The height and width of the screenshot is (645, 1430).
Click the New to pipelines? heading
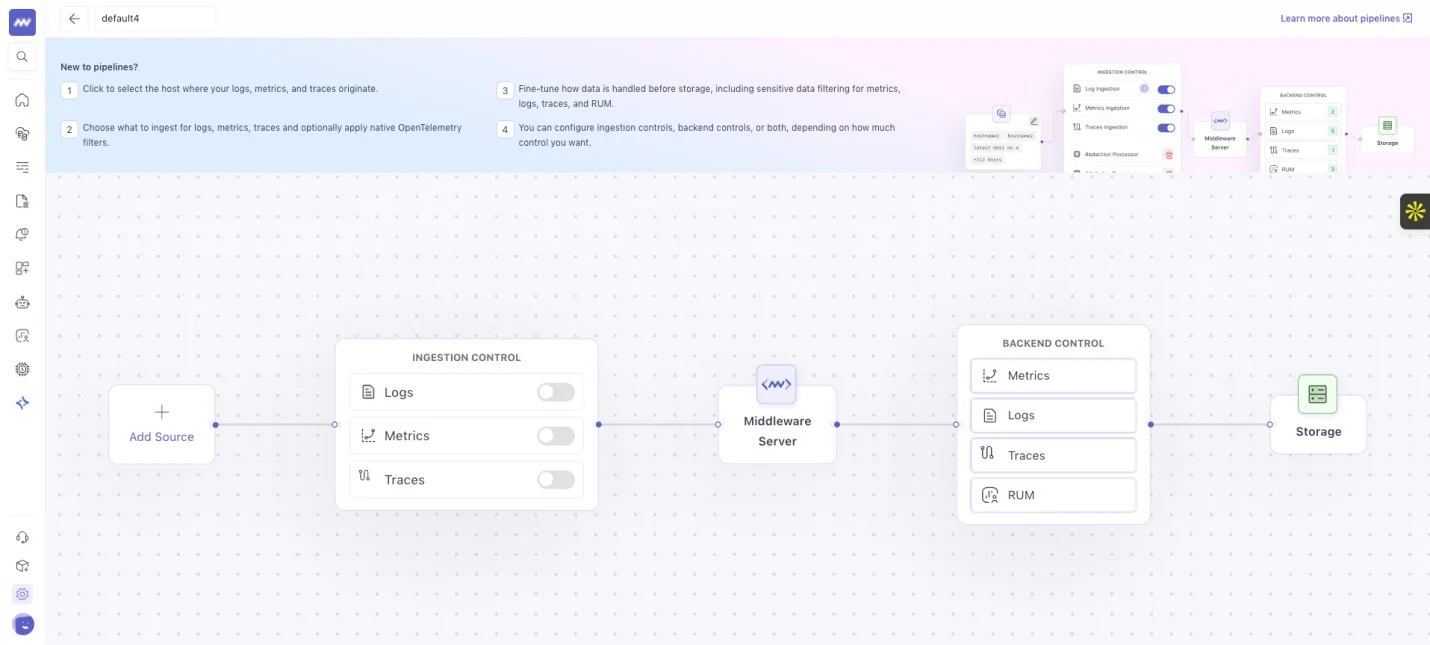coord(99,67)
